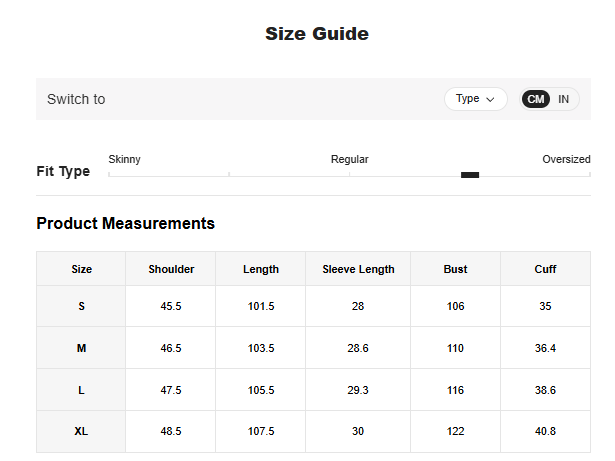Screen dimensions: 615x461
Task: Switch measurement units to IN
Action: pos(564,99)
